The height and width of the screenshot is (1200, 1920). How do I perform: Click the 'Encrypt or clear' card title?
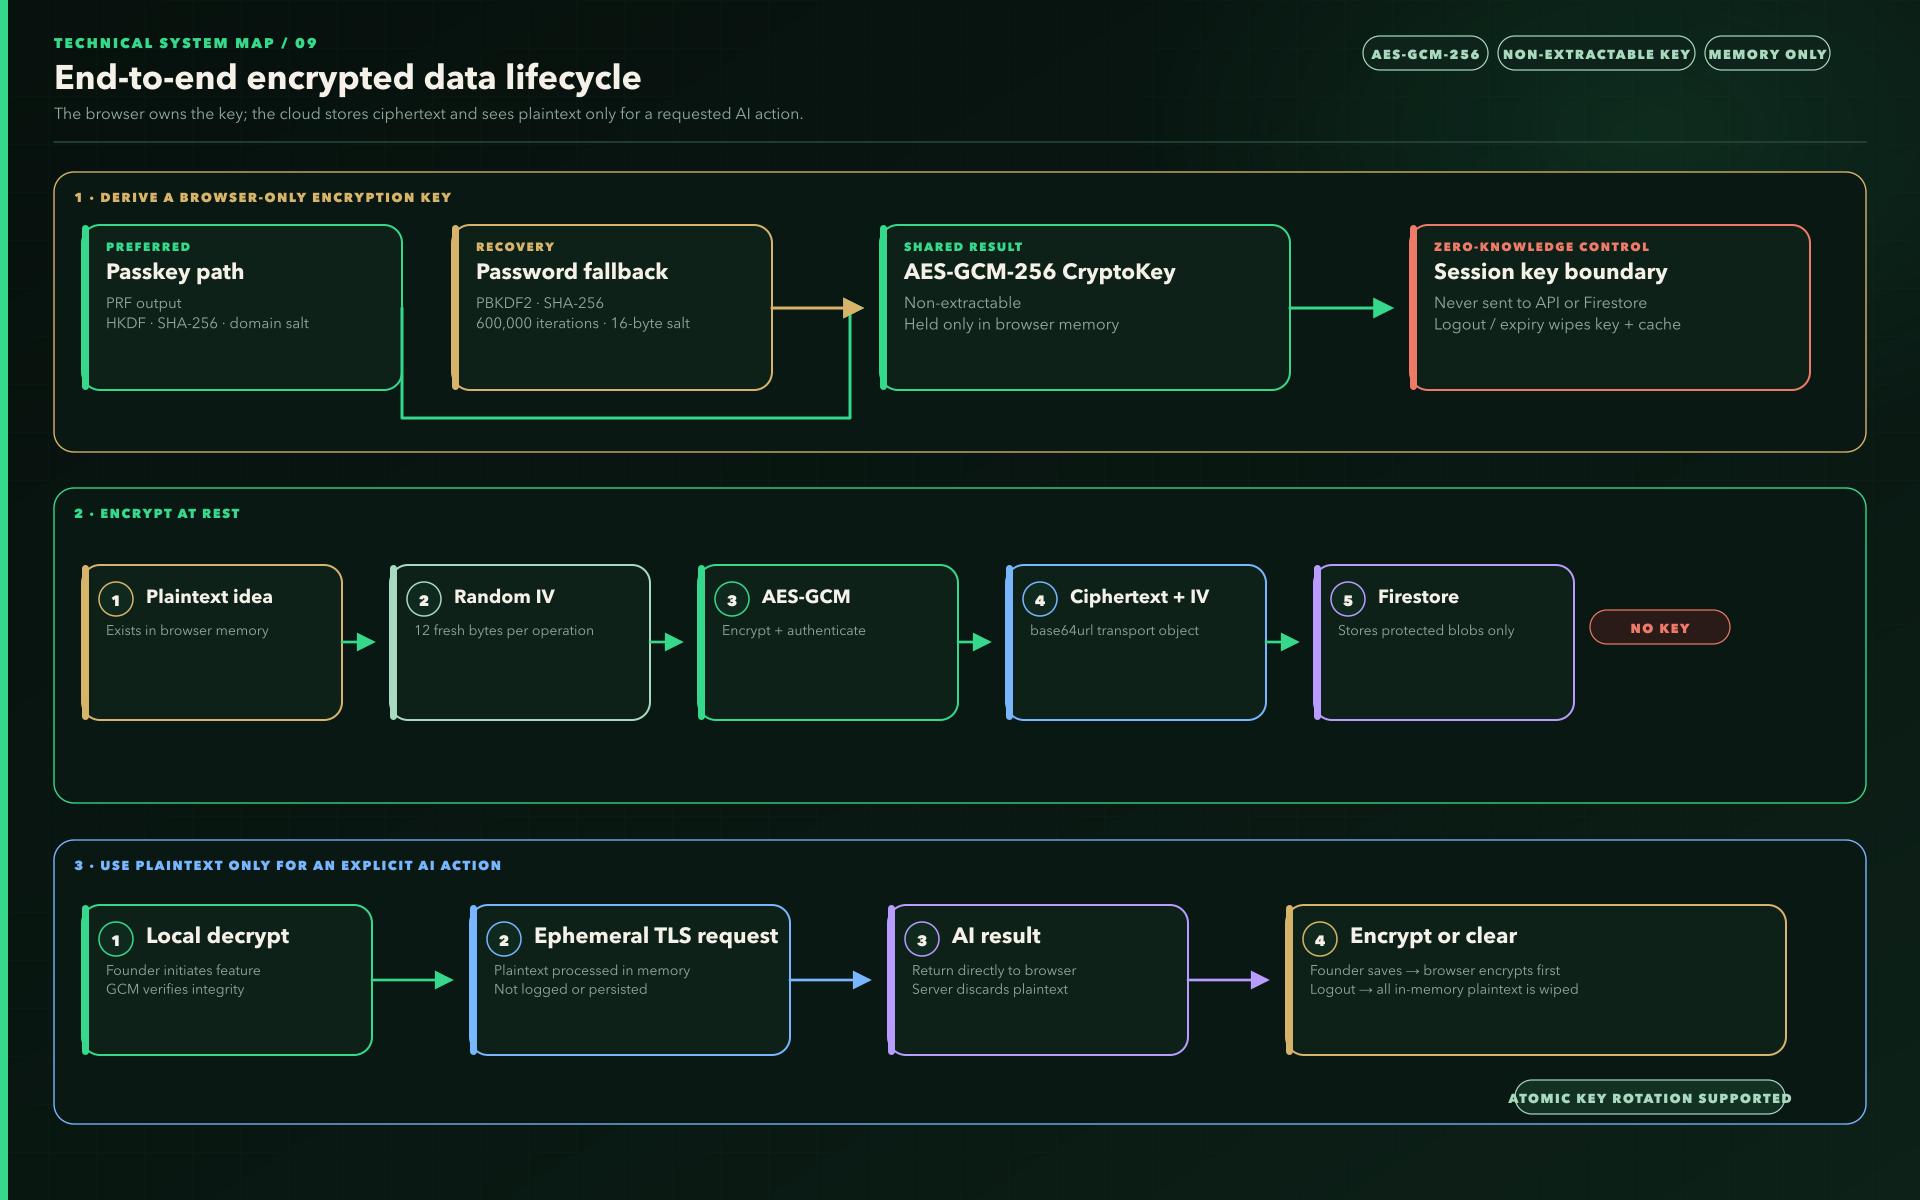pyautogui.click(x=1433, y=936)
